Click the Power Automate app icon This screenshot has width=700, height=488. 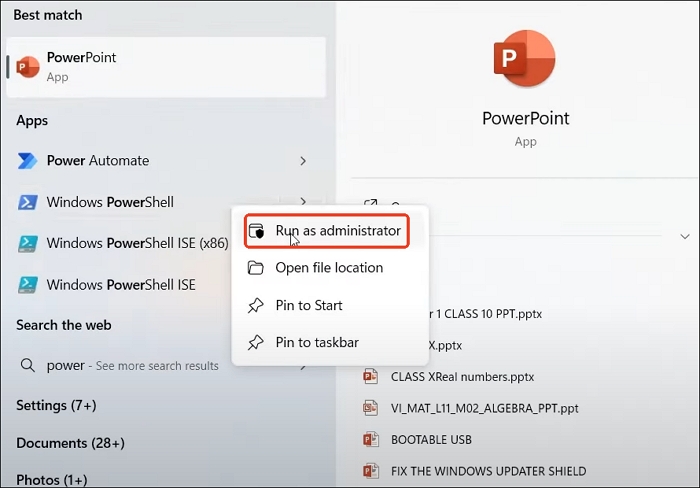[x=28, y=161]
